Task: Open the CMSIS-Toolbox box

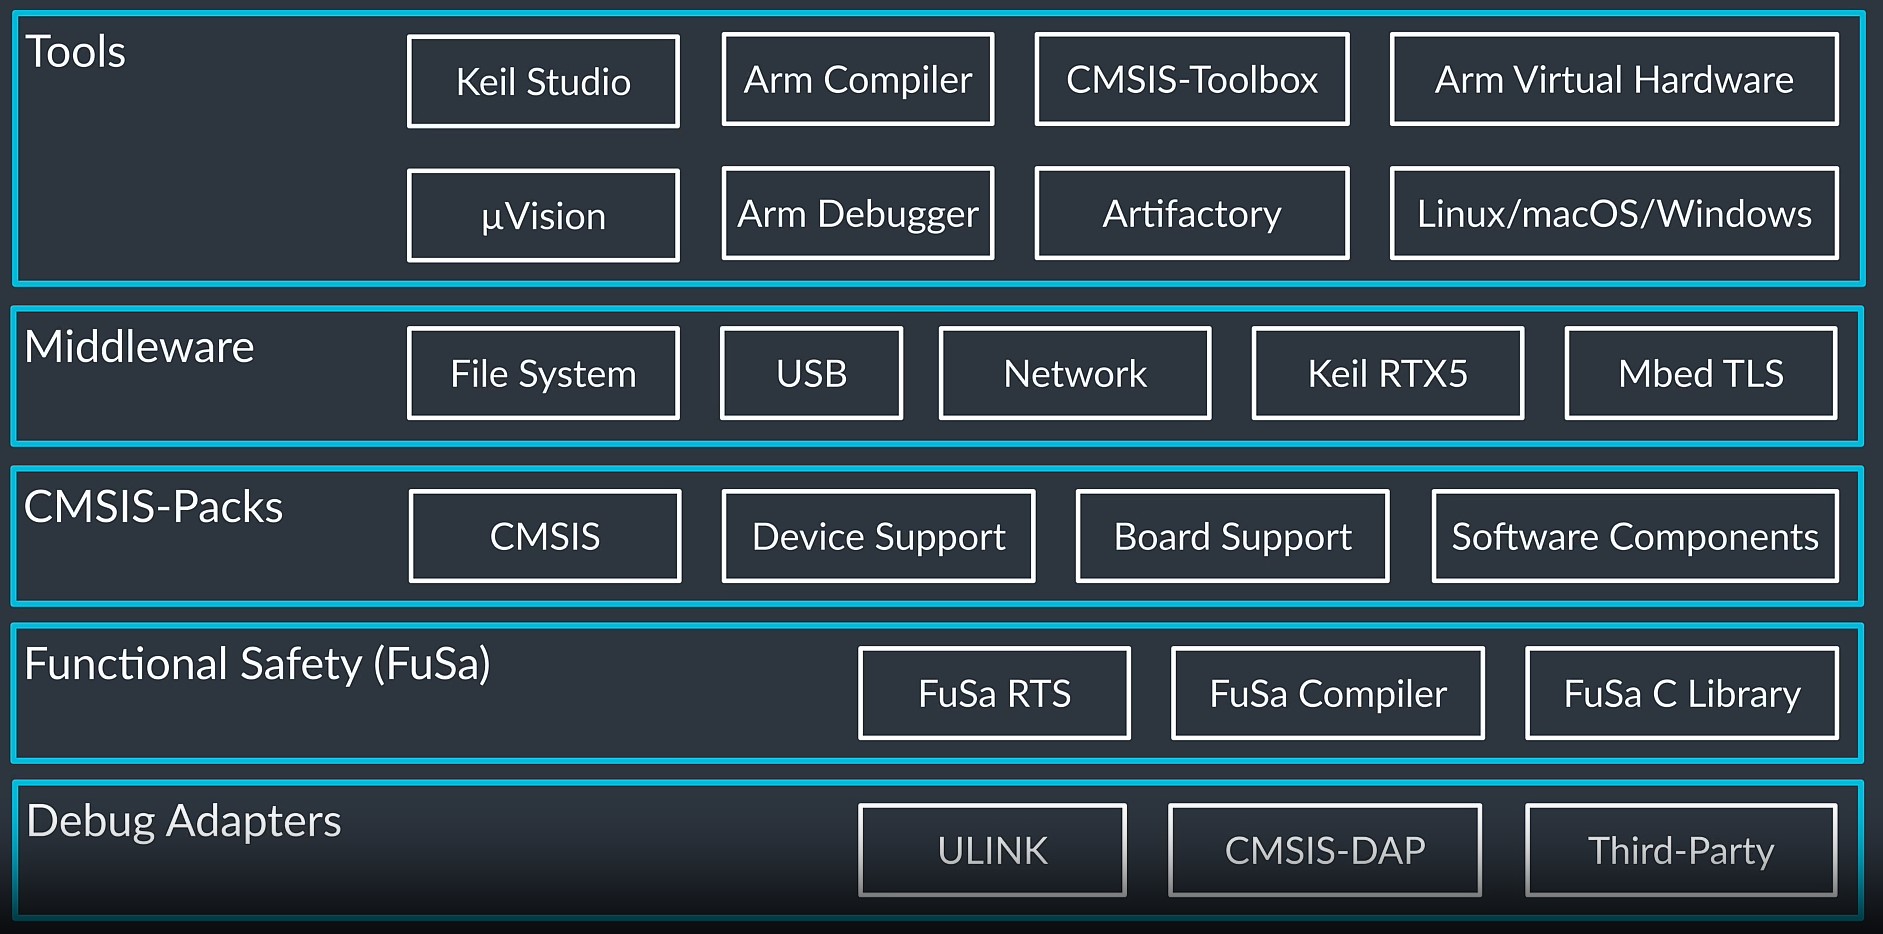Action: tap(1191, 79)
